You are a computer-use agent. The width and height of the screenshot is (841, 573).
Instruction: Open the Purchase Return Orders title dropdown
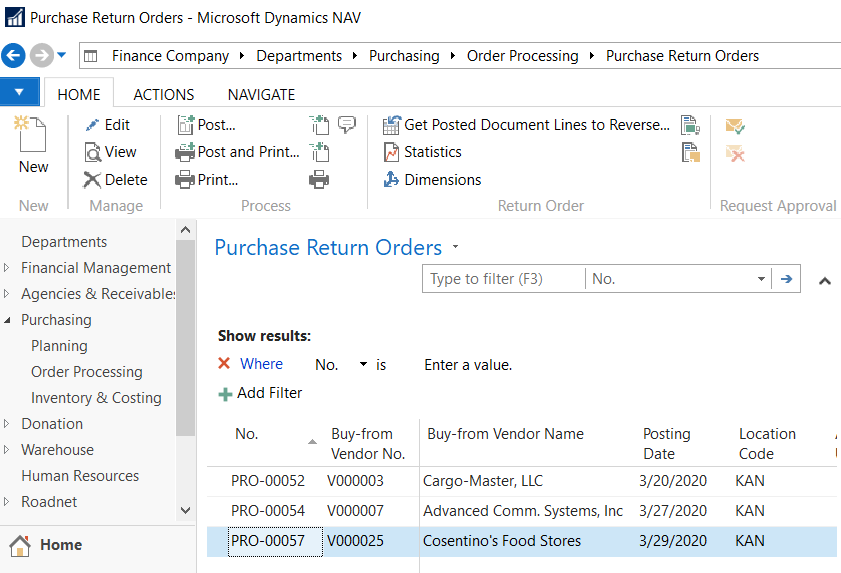click(x=456, y=246)
